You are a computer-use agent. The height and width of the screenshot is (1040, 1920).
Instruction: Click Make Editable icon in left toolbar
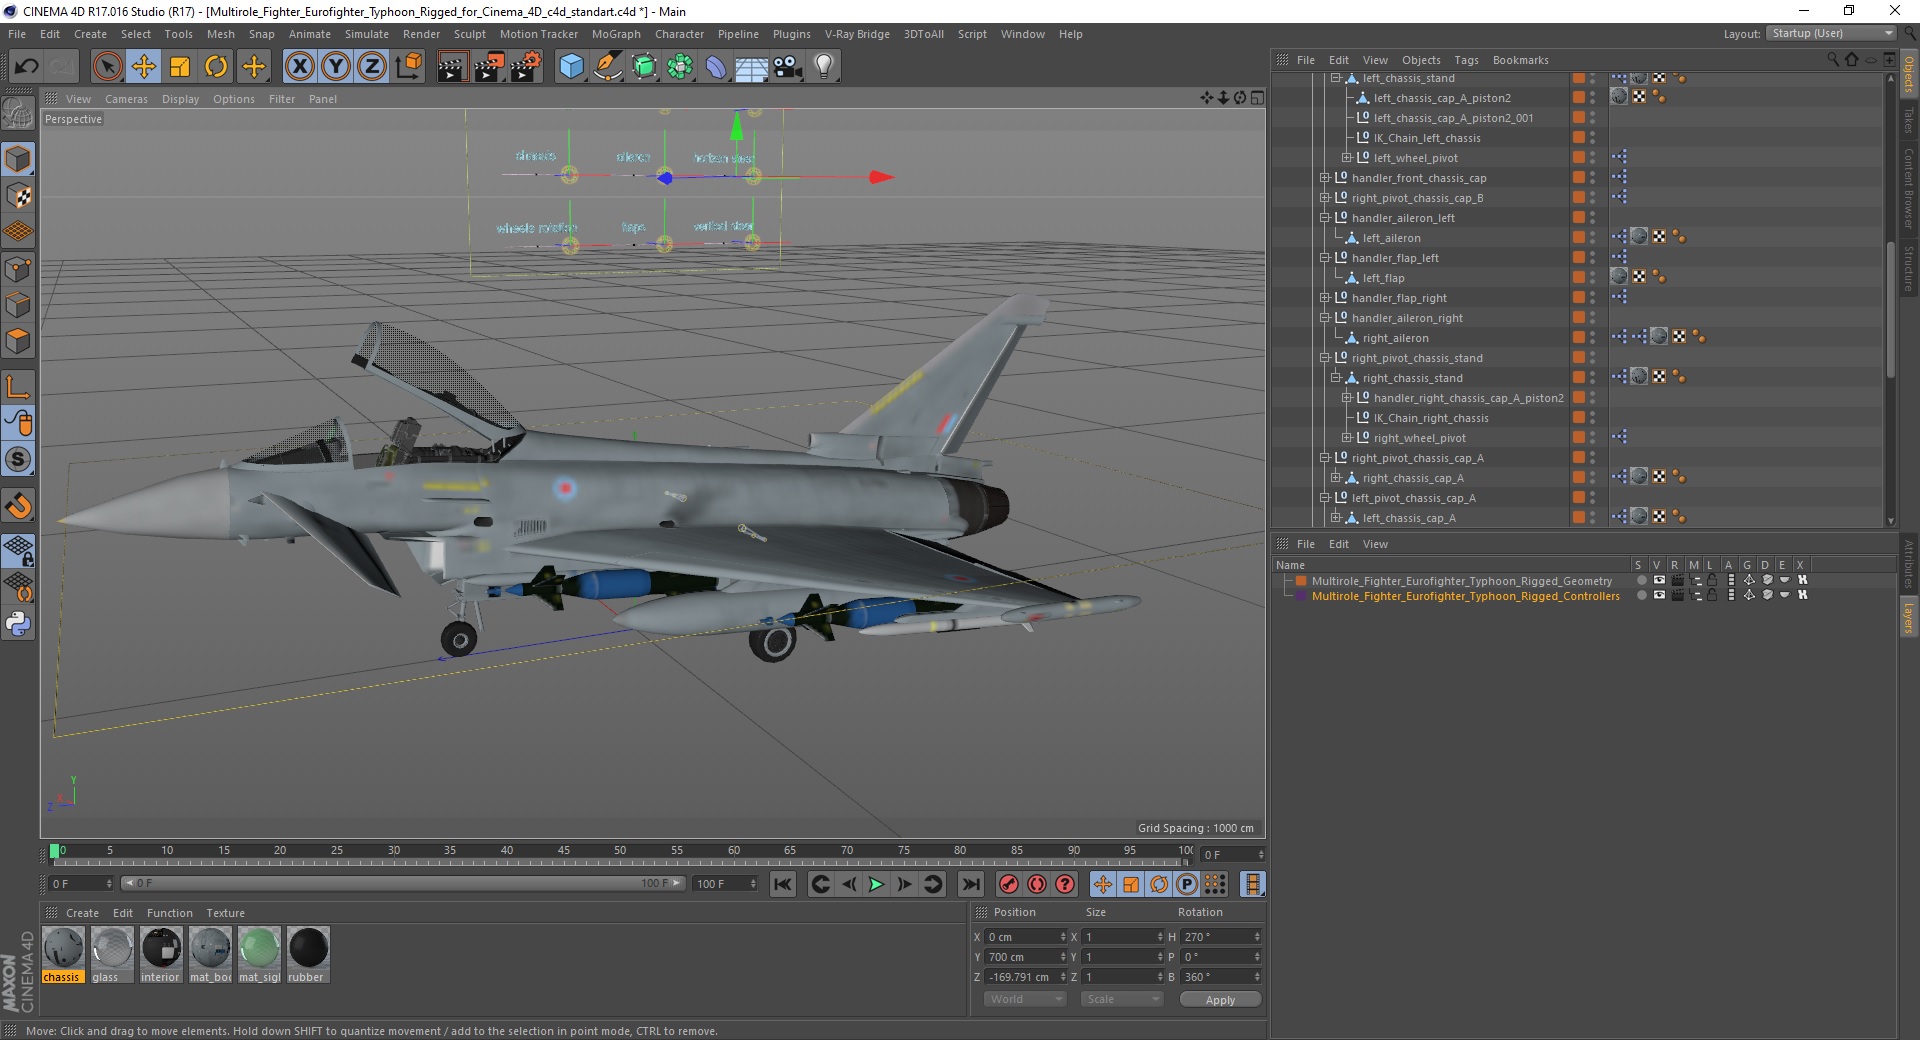pos(18,115)
